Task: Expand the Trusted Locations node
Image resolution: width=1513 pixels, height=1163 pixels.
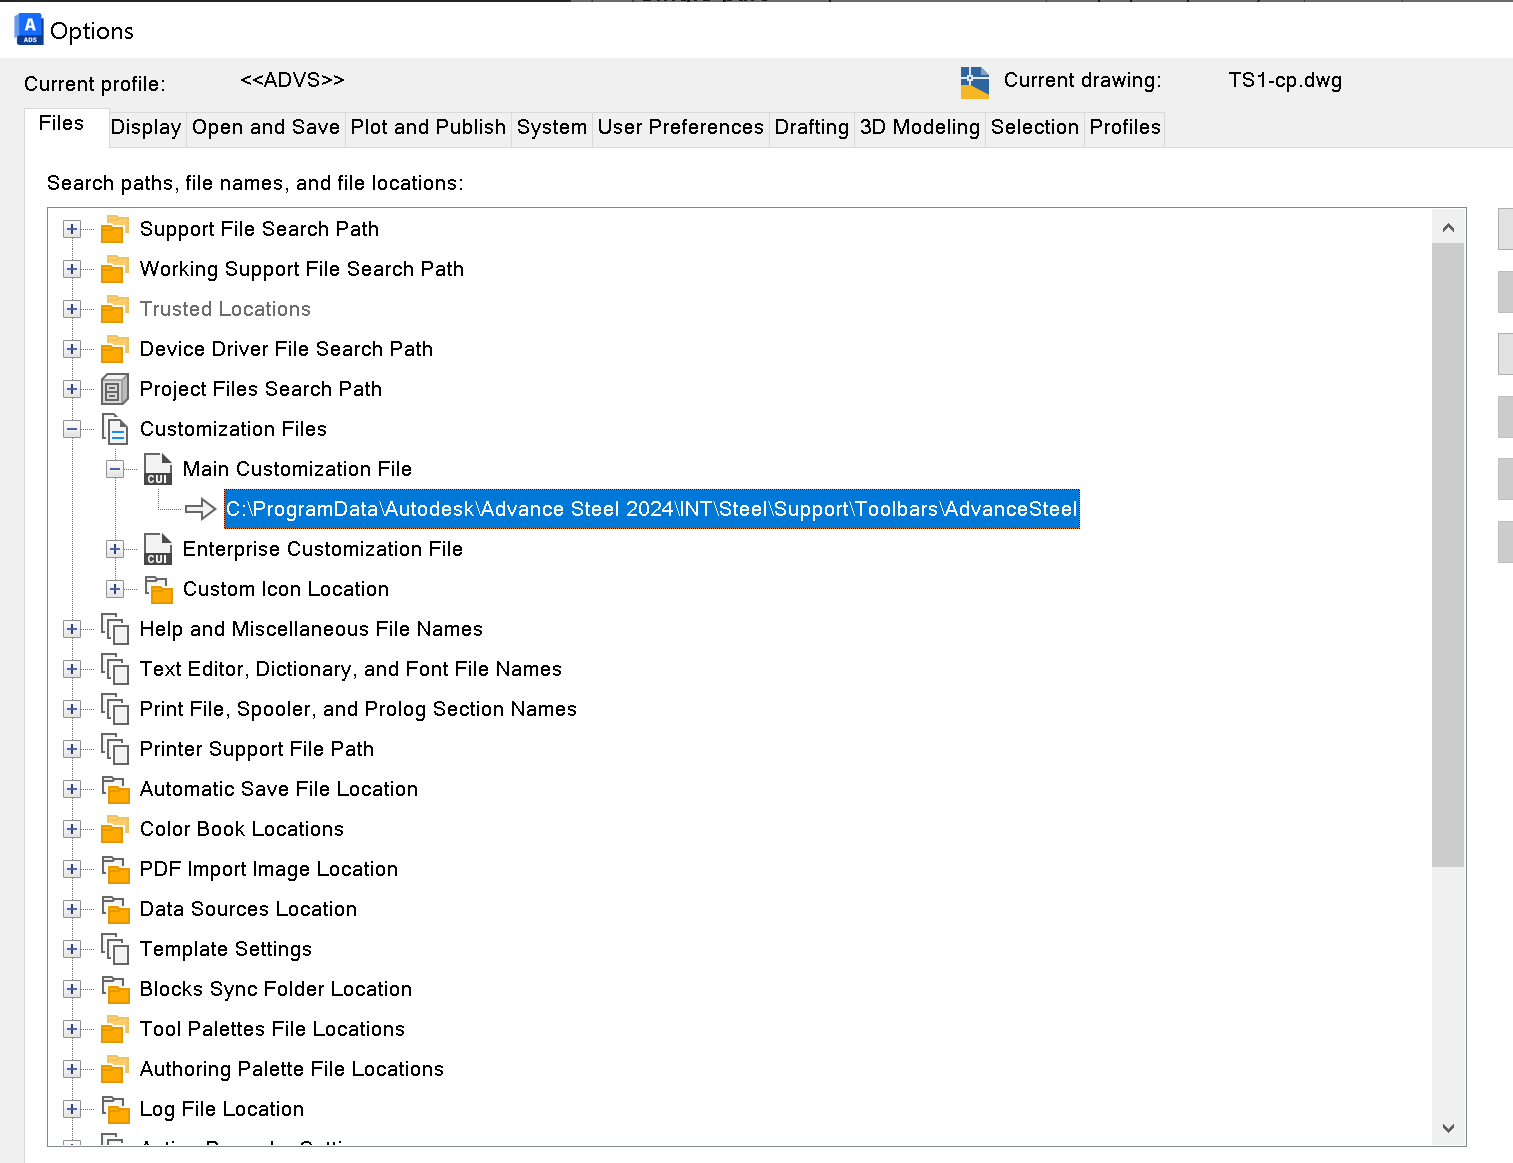Action: tap(72, 309)
